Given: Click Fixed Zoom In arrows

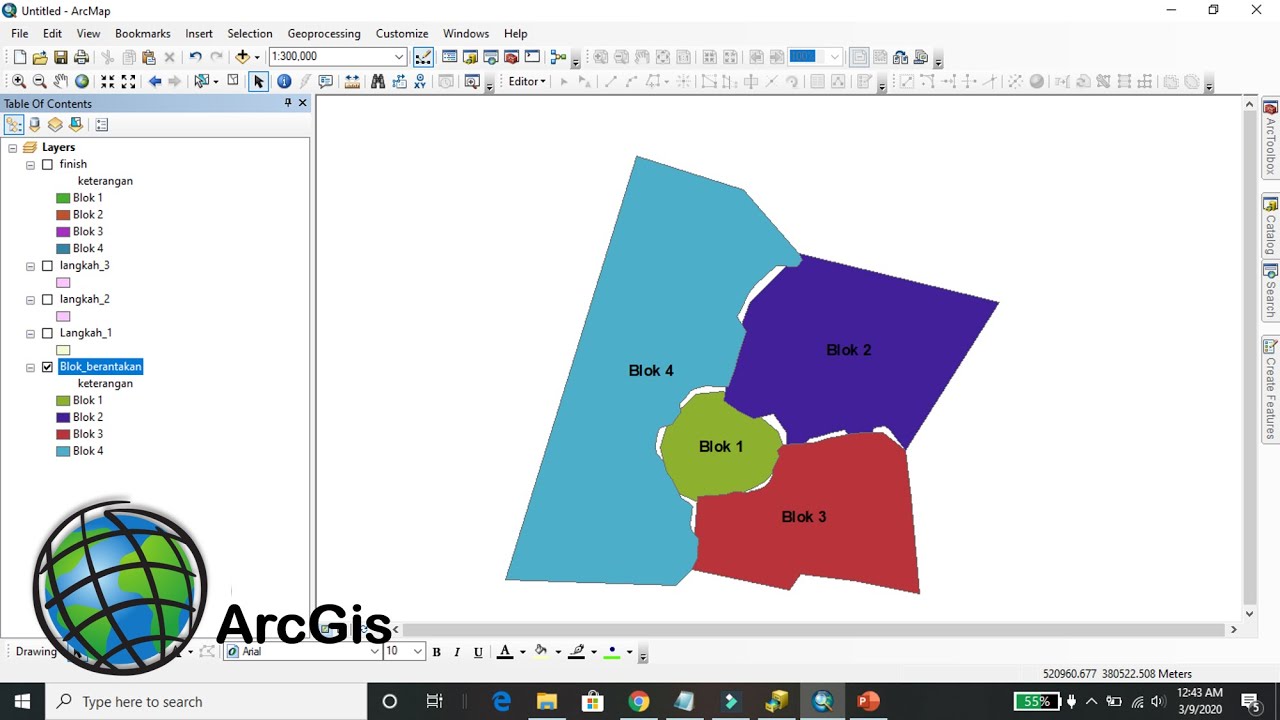Looking at the screenshot, I should click(108, 82).
